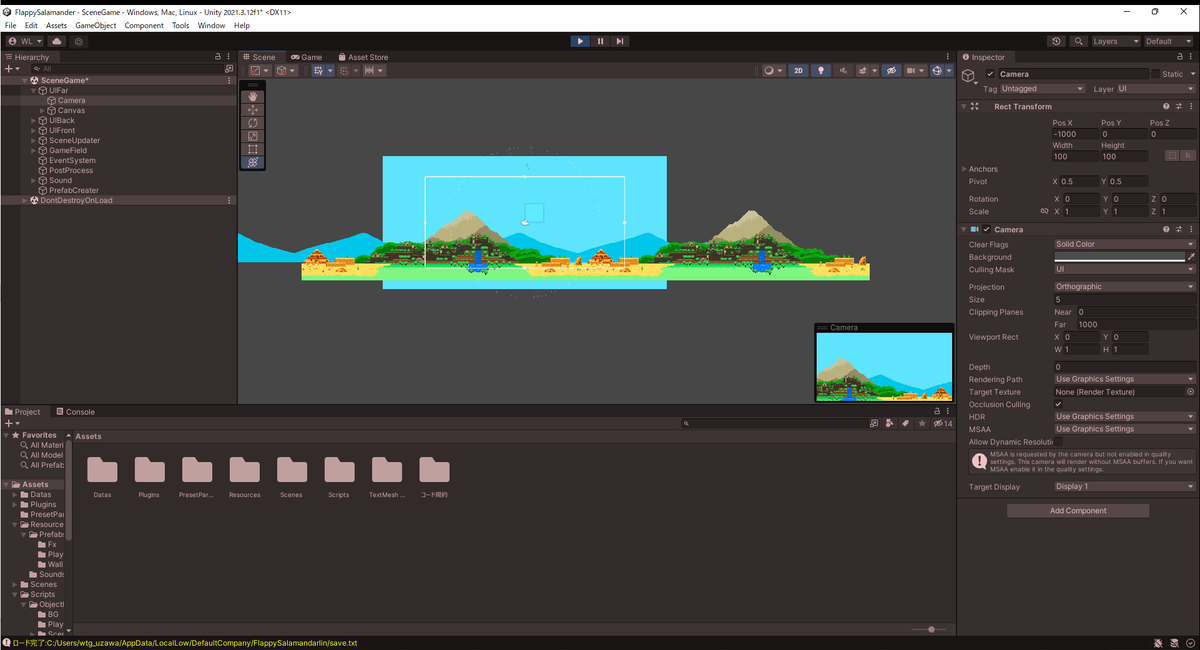
Task: Lock the Hierarchy panel
Action: click(218, 57)
